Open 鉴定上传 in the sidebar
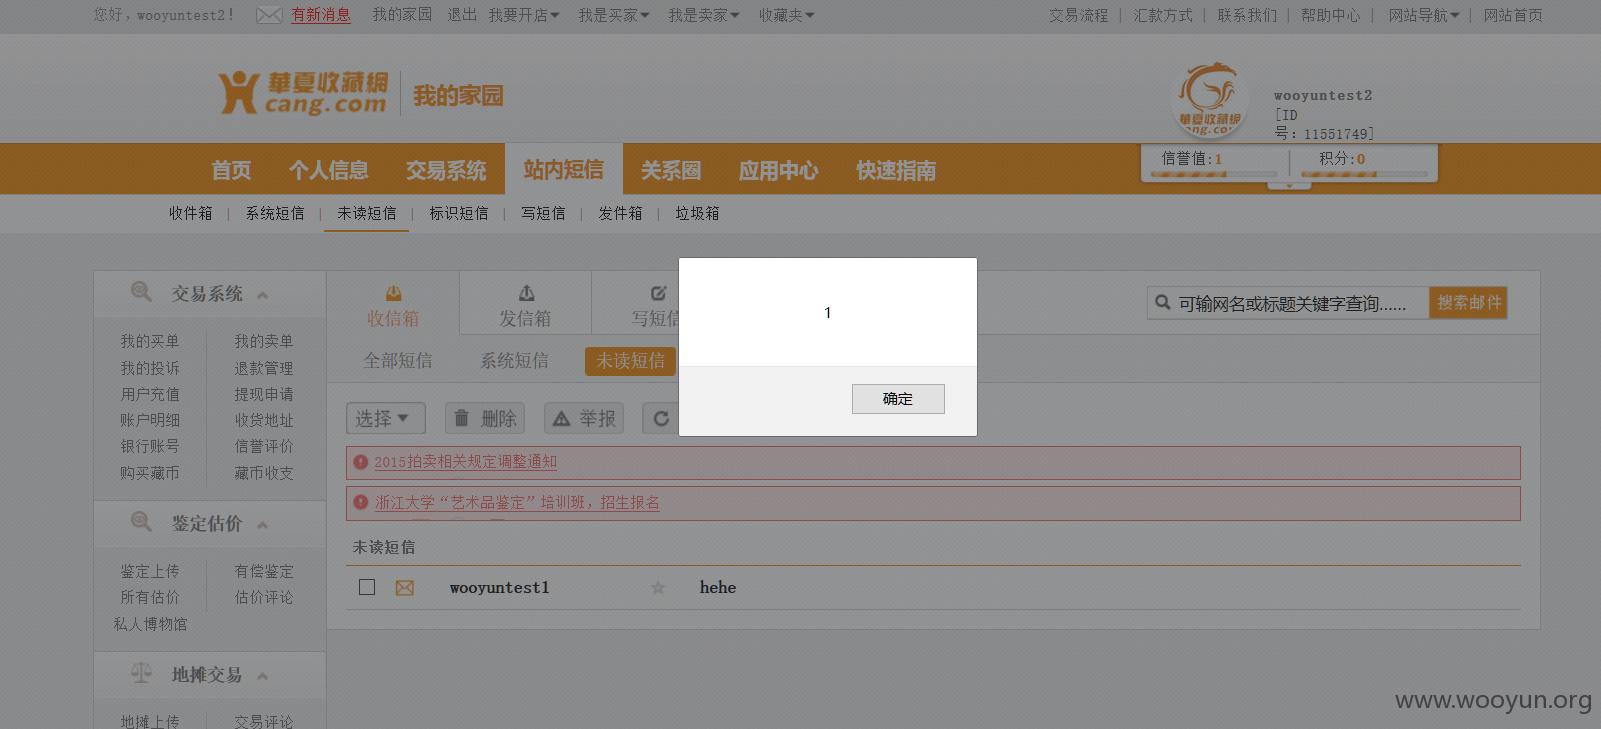The height and width of the screenshot is (729, 1601). pyautogui.click(x=150, y=571)
